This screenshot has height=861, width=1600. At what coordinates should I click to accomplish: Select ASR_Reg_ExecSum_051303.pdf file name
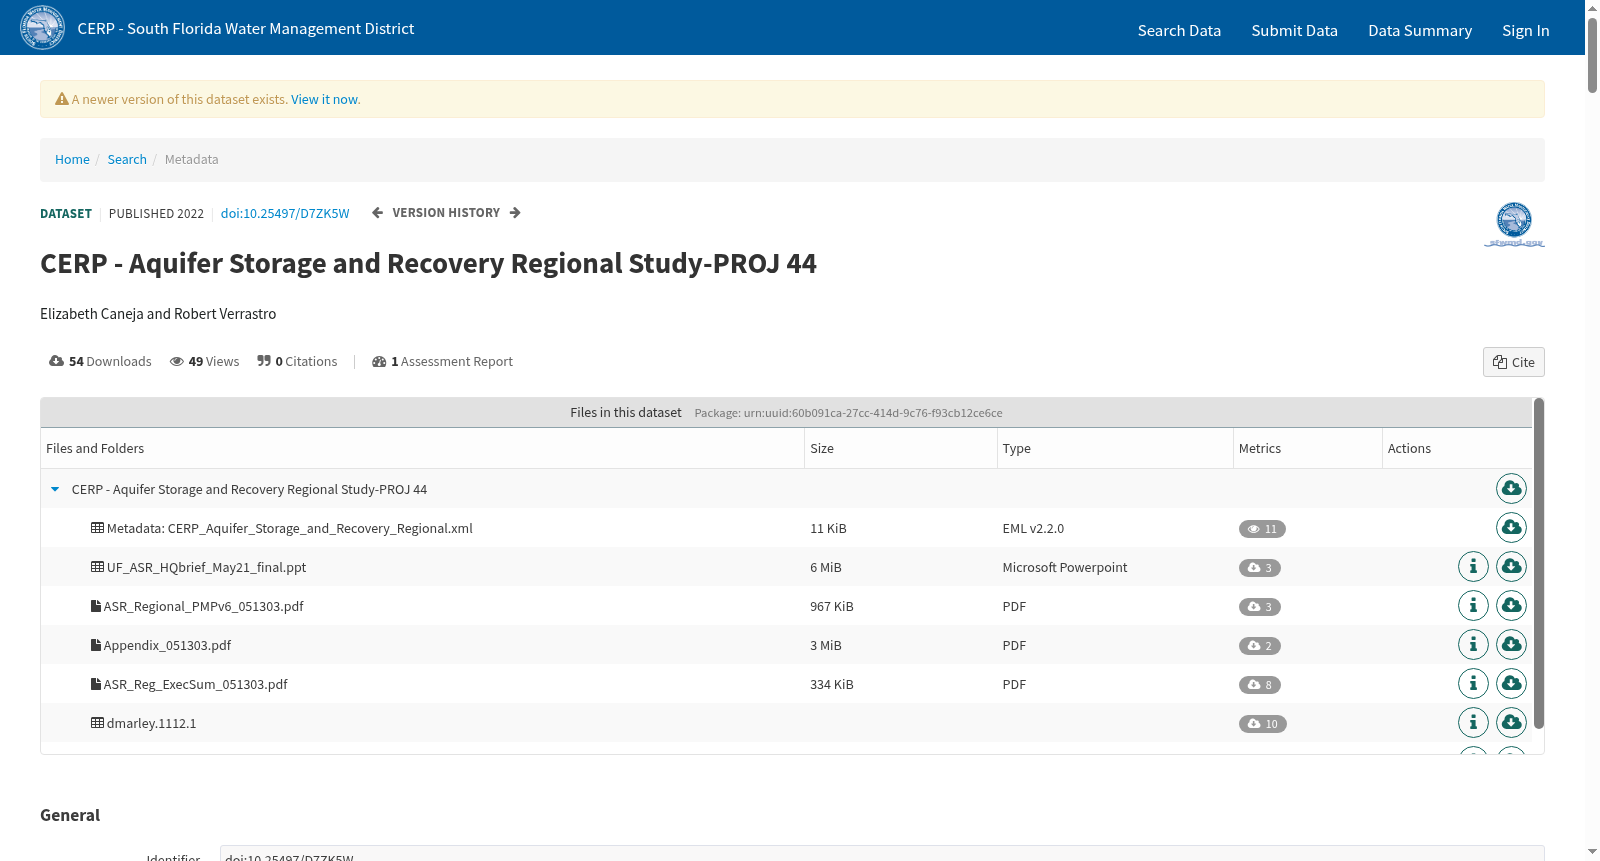[196, 684]
